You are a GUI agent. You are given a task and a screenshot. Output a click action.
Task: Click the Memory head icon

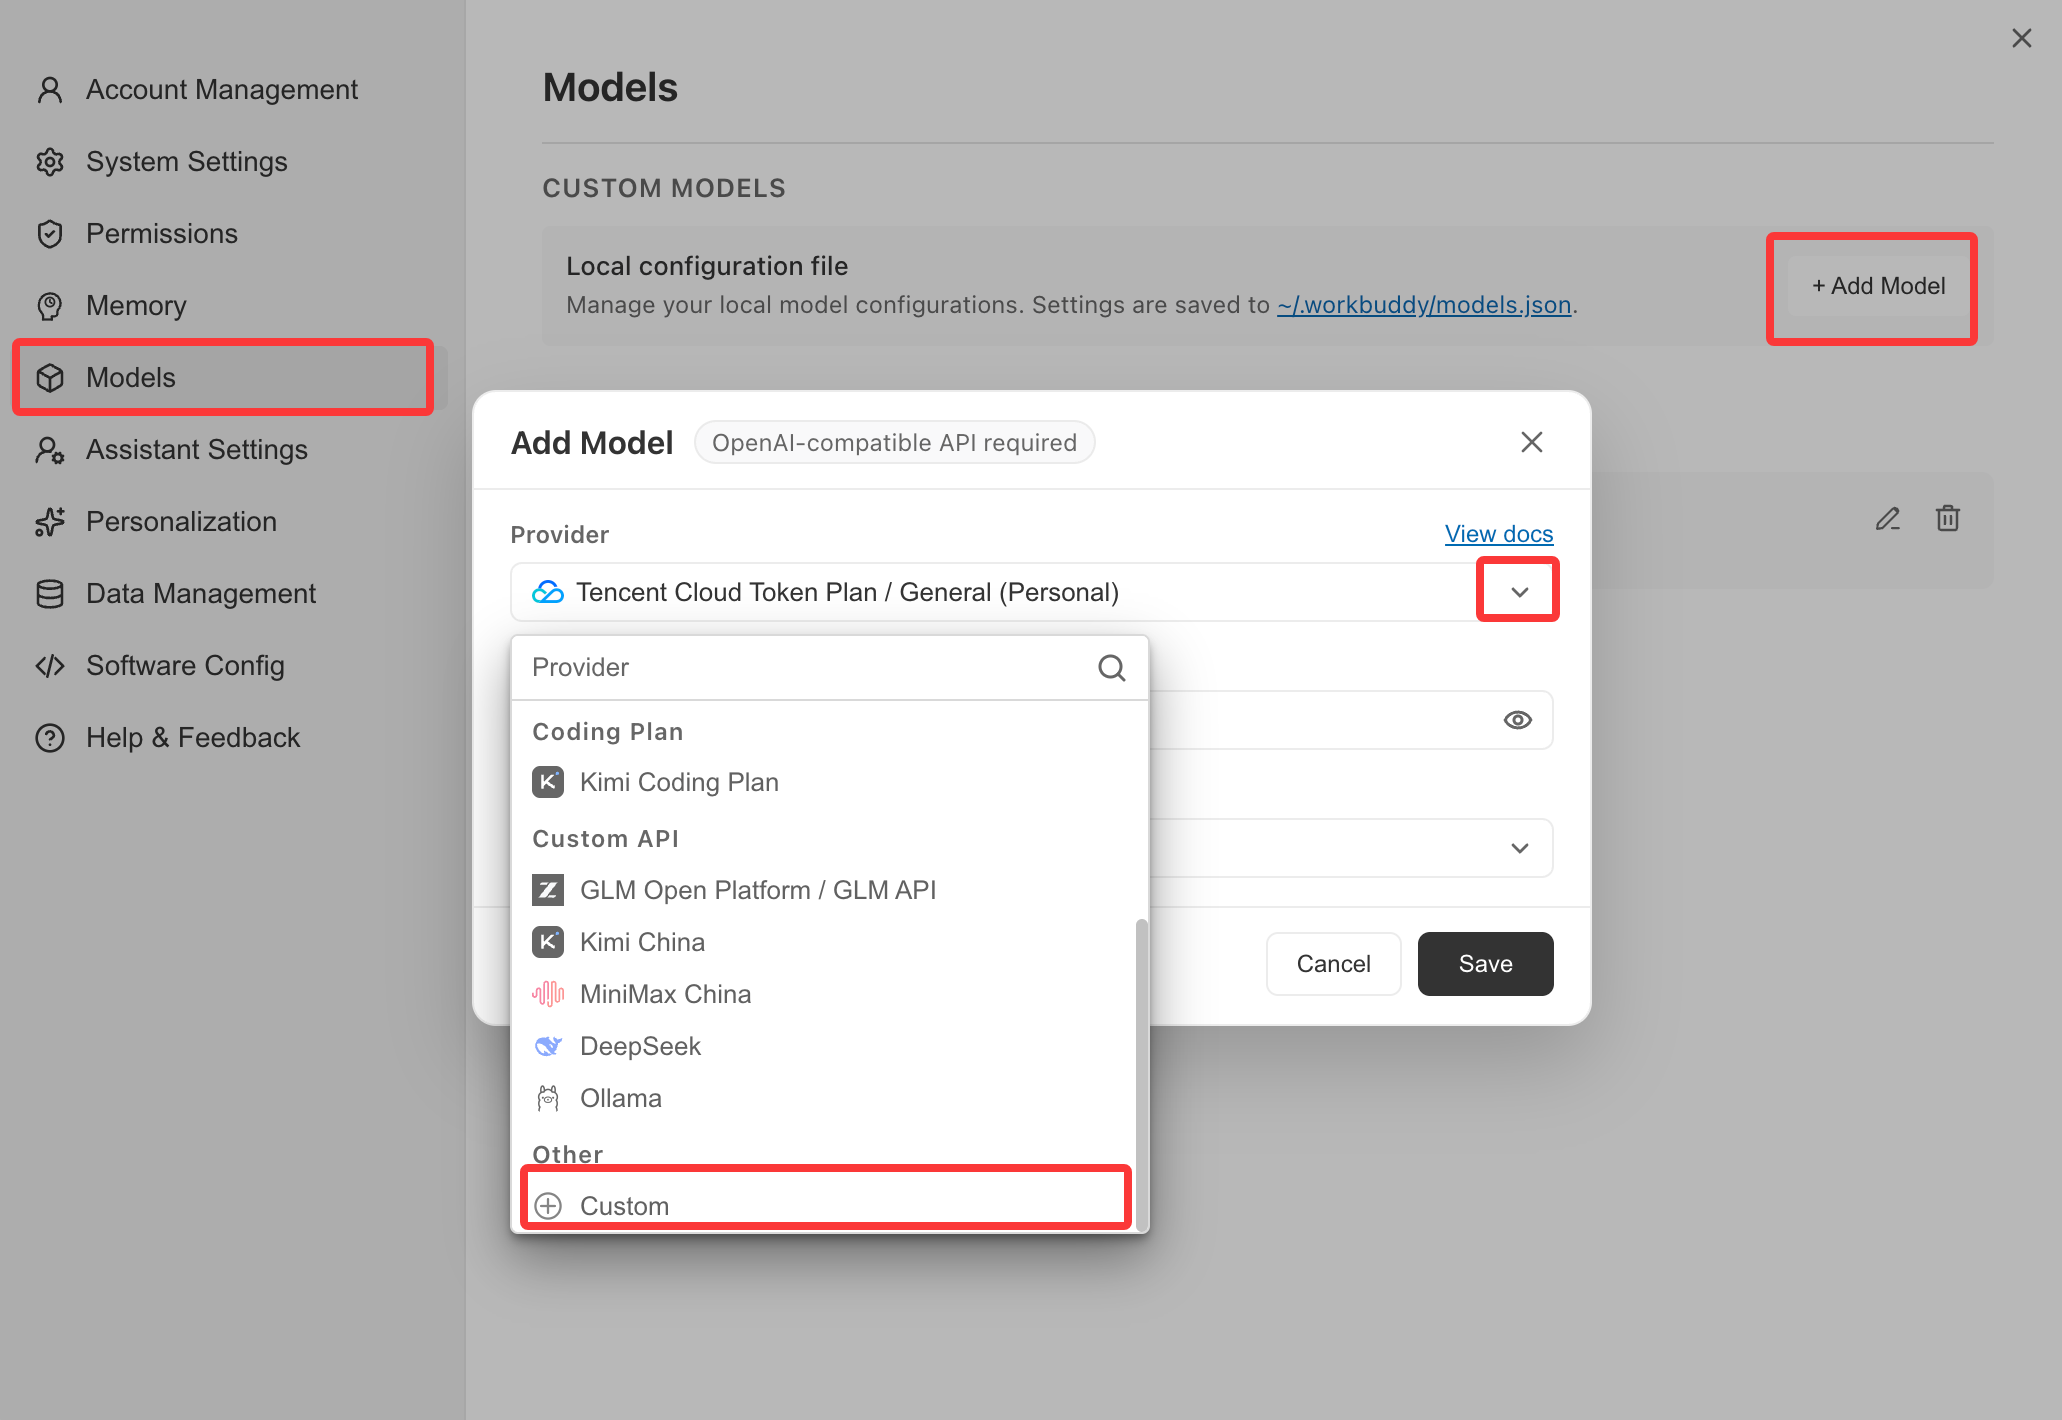(50, 306)
